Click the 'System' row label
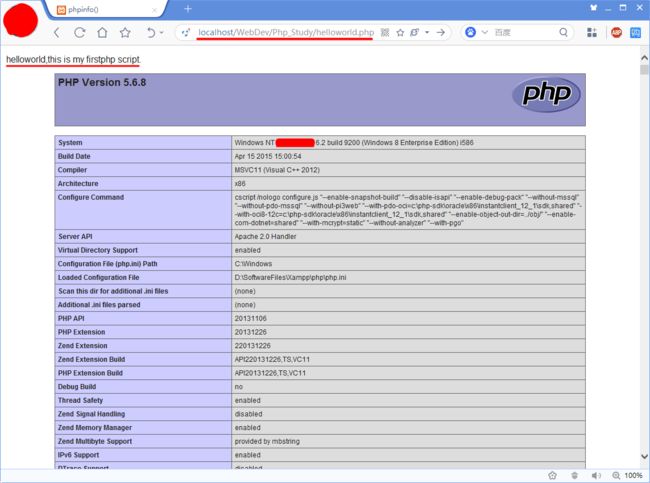Screen dimensions: 650x483 tap(70, 143)
